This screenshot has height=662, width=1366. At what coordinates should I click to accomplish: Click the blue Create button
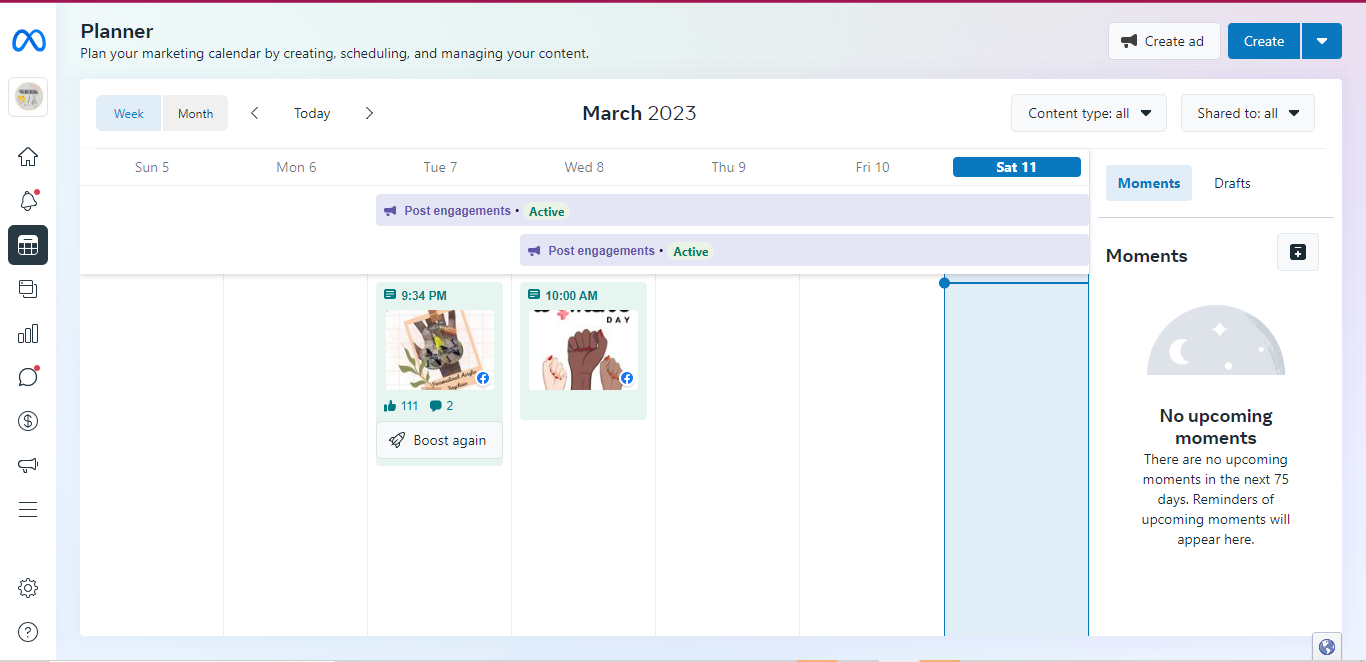coord(1264,41)
